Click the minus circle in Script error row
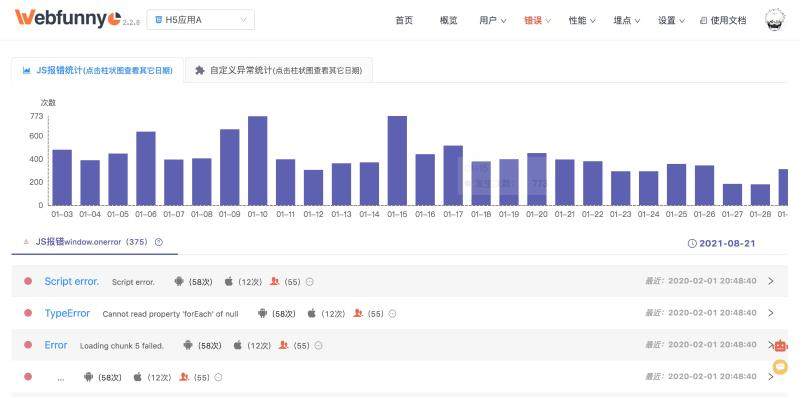The height and width of the screenshot is (397, 800). [x=309, y=282]
